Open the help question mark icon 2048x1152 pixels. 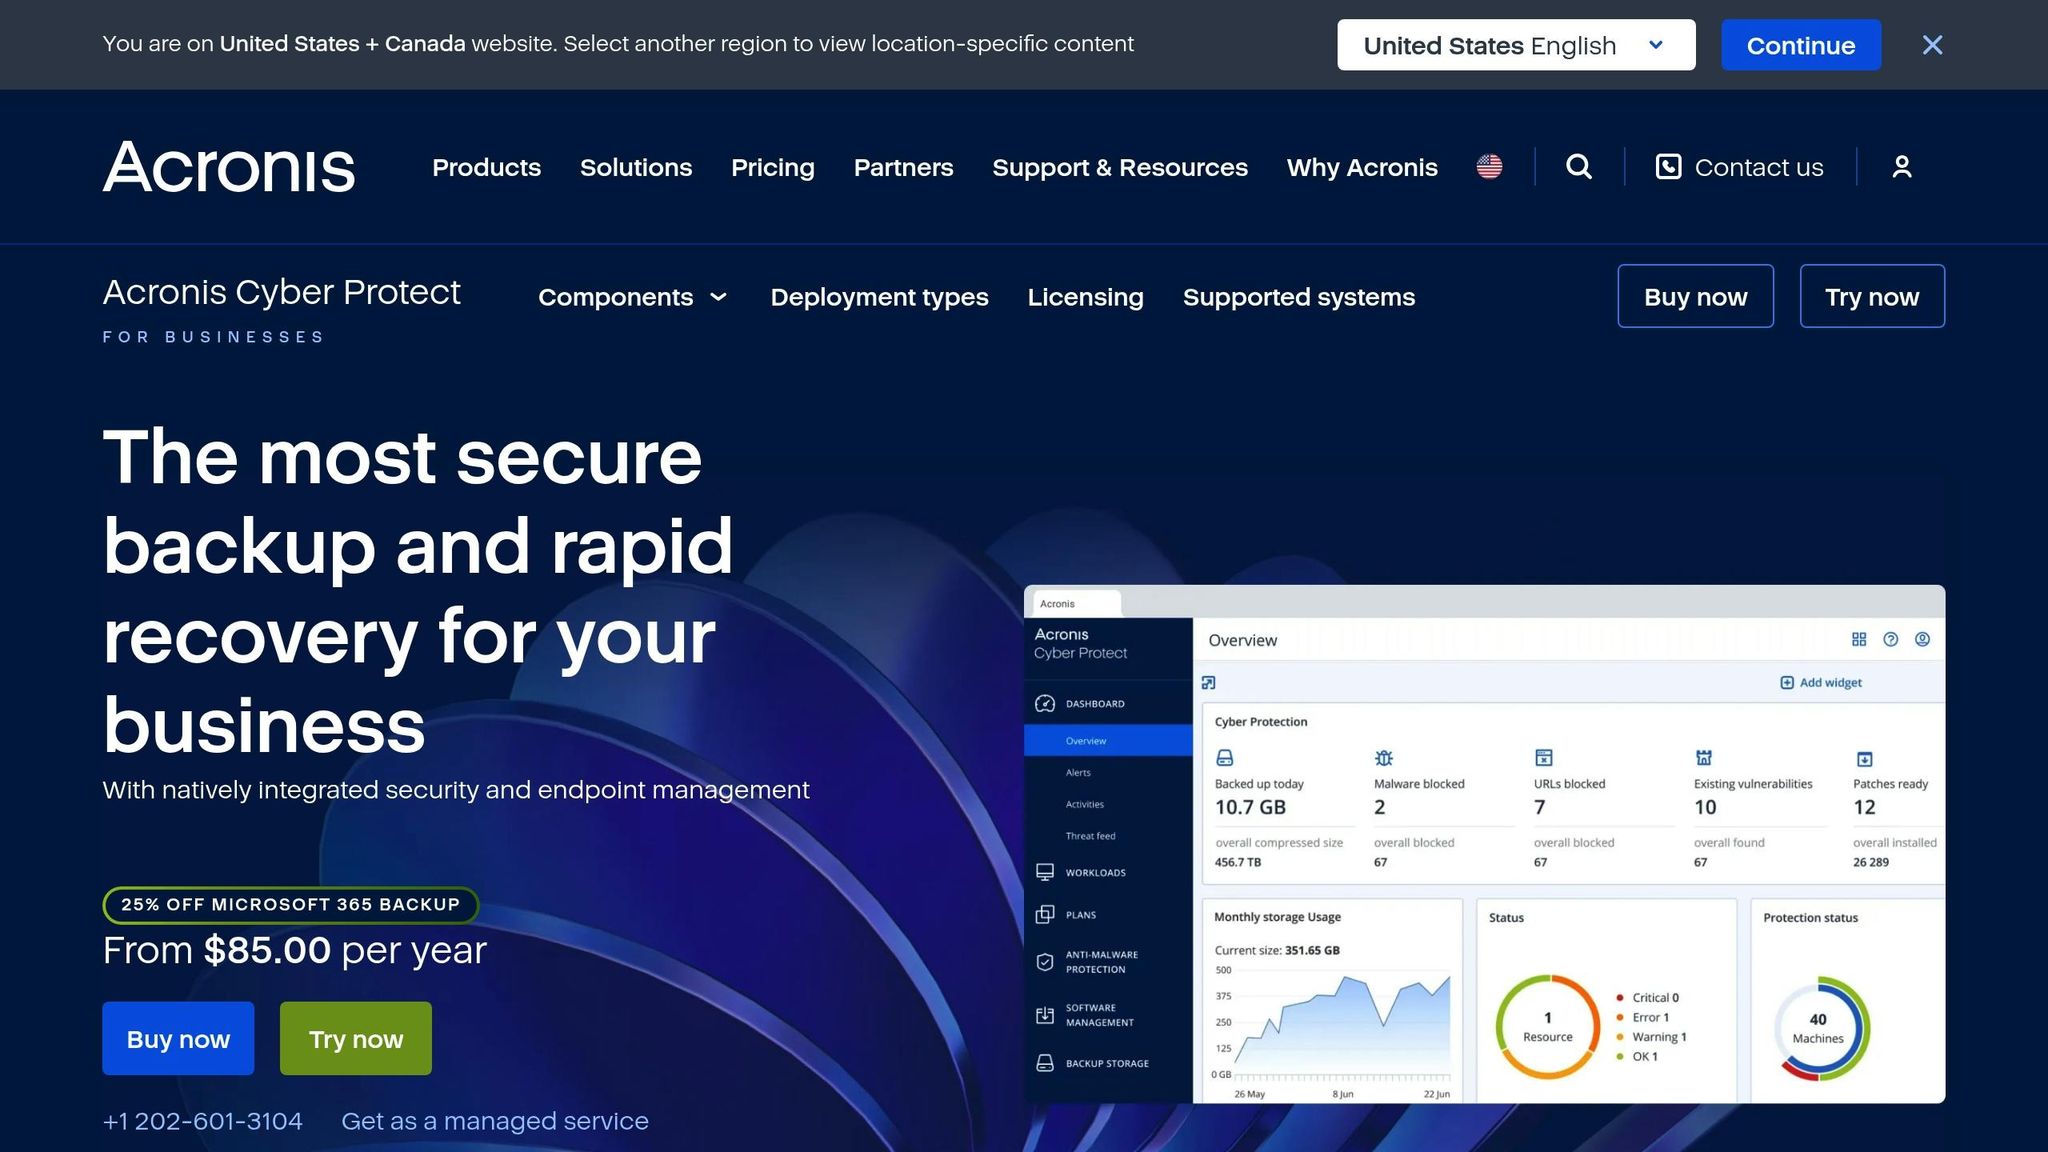(x=1889, y=639)
